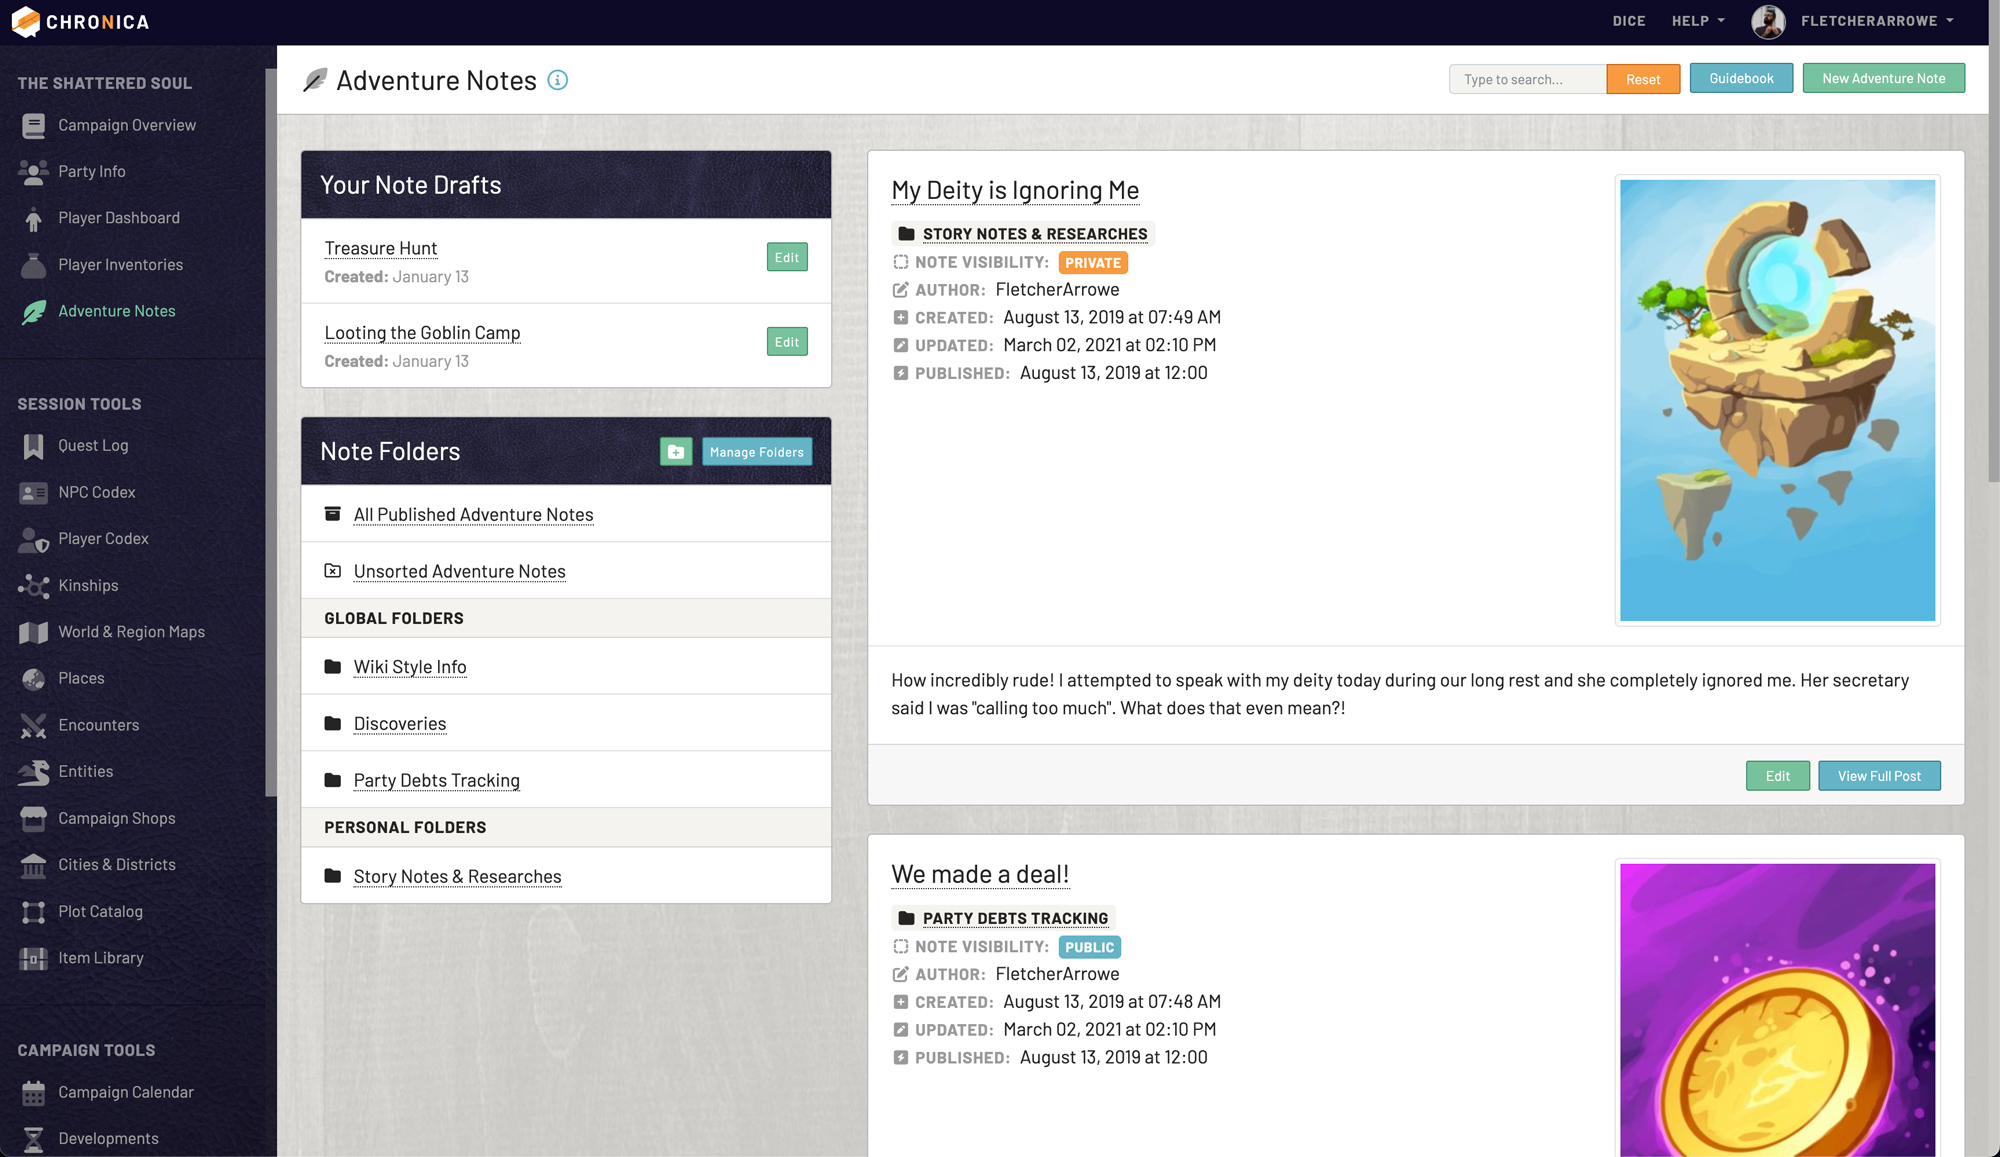The image size is (2000, 1157).
Task: Click the floating island note thumbnail
Action: click(x=1777, y=400)
